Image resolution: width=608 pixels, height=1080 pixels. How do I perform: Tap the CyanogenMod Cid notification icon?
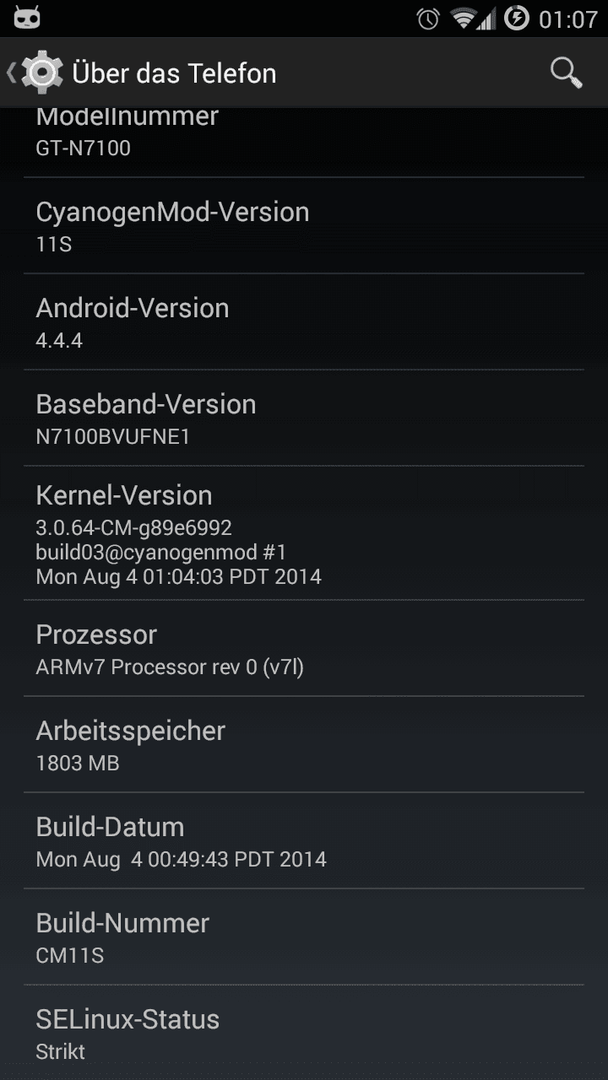[26, 18]
